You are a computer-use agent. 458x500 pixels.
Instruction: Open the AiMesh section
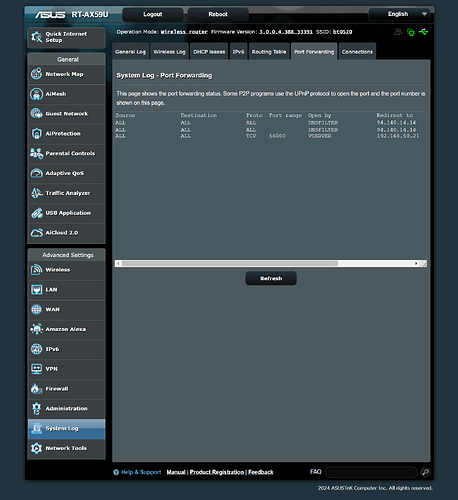coord(66,94)
